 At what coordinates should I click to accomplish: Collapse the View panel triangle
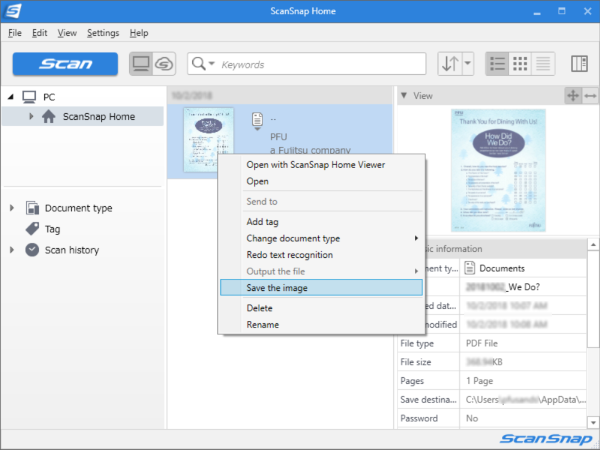tap(404, 95)
